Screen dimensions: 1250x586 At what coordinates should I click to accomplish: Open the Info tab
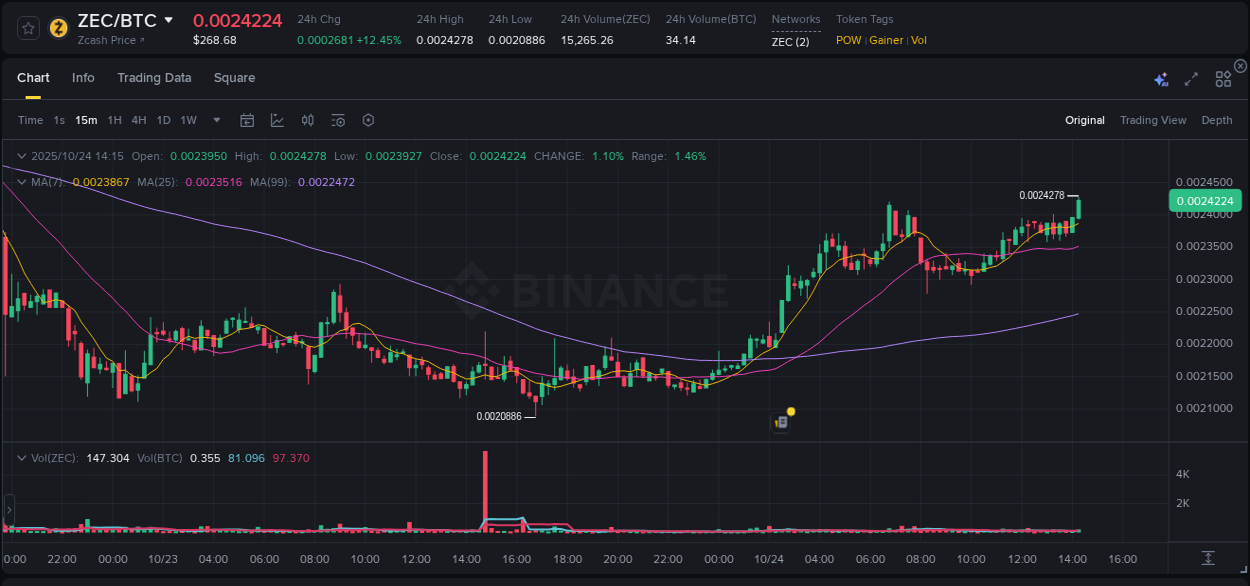pos(83,77)
